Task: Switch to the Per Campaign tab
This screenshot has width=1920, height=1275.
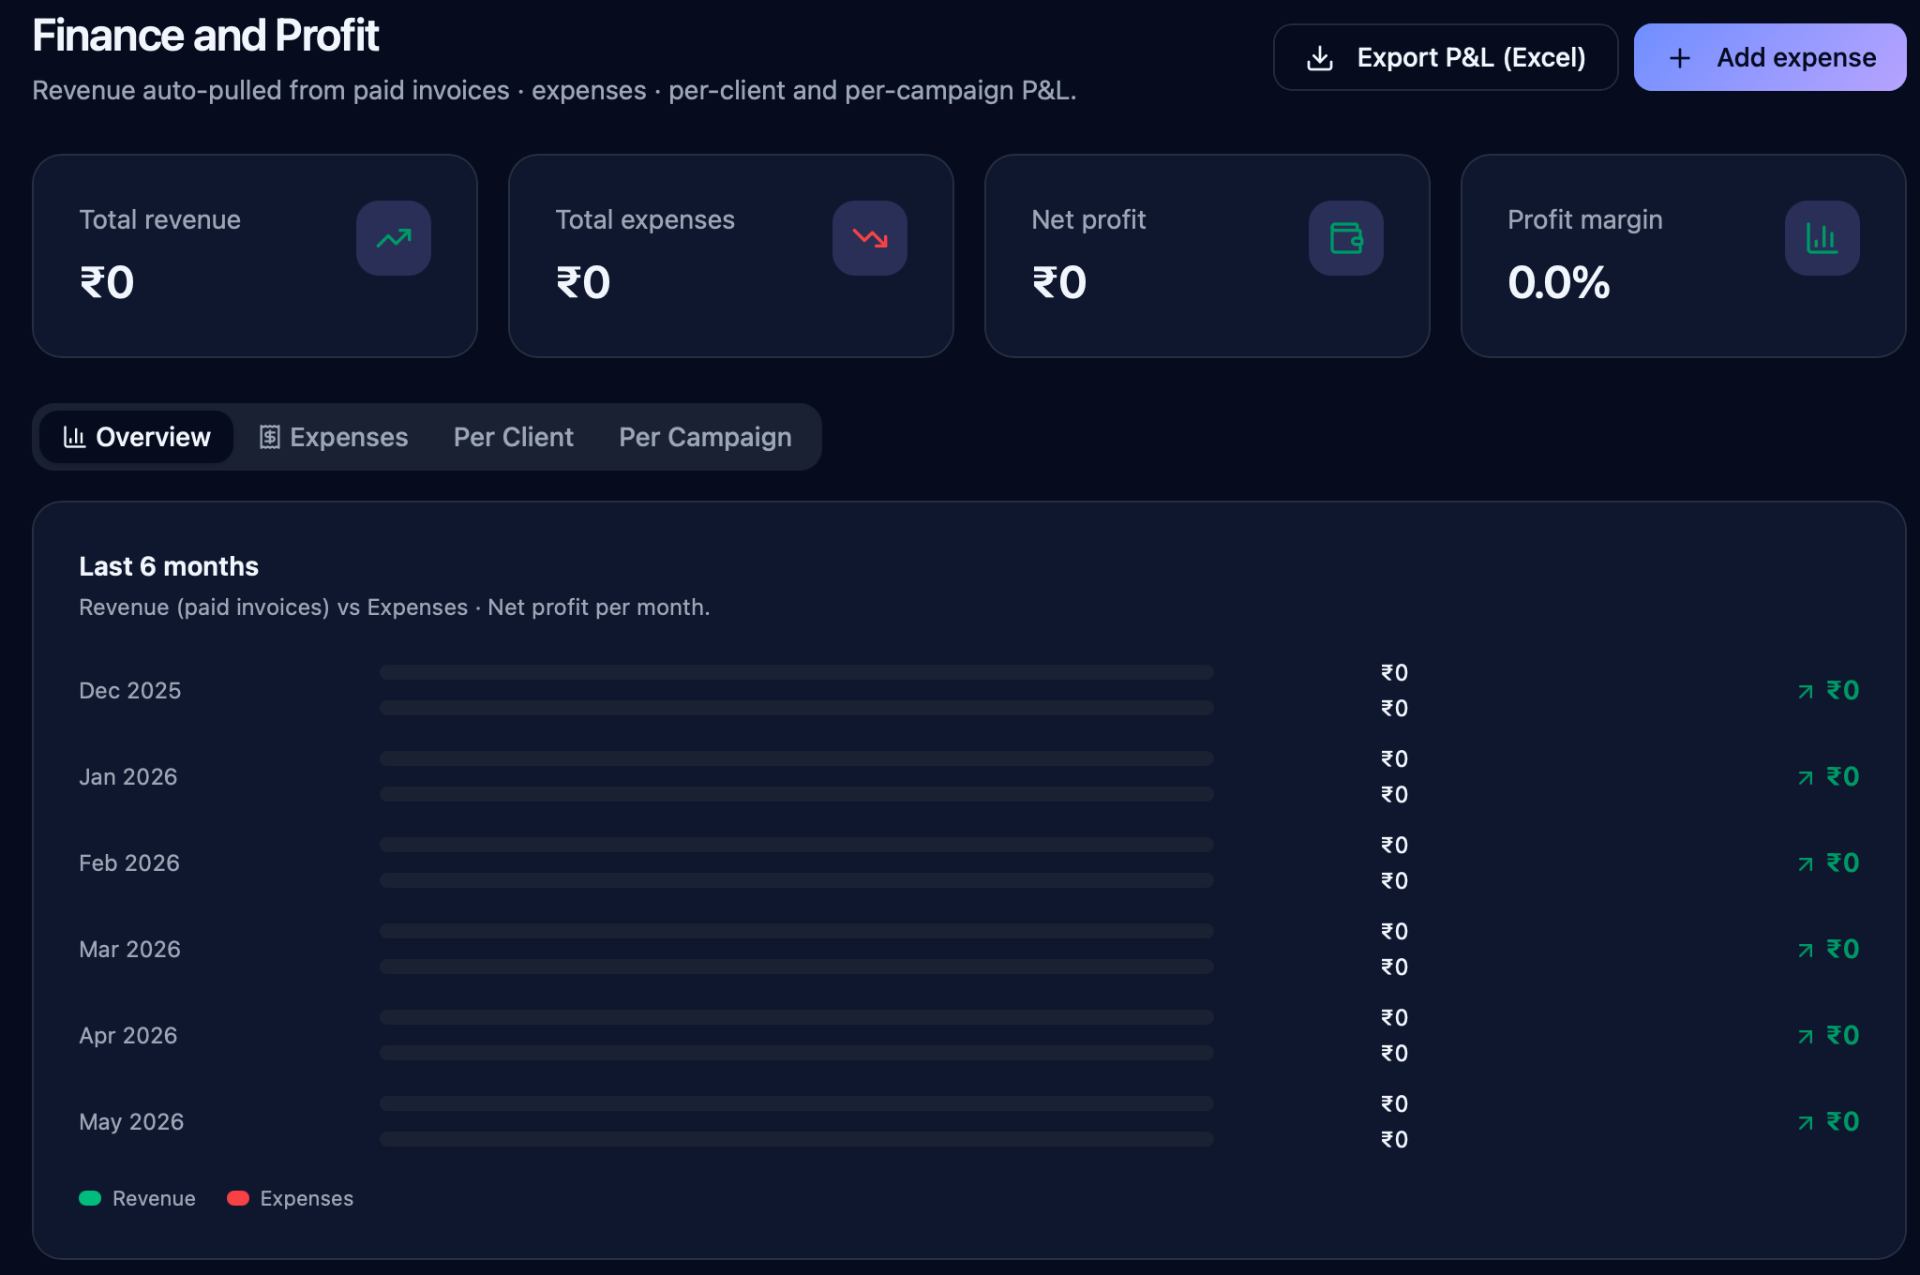Action: [x=705, y=437]
